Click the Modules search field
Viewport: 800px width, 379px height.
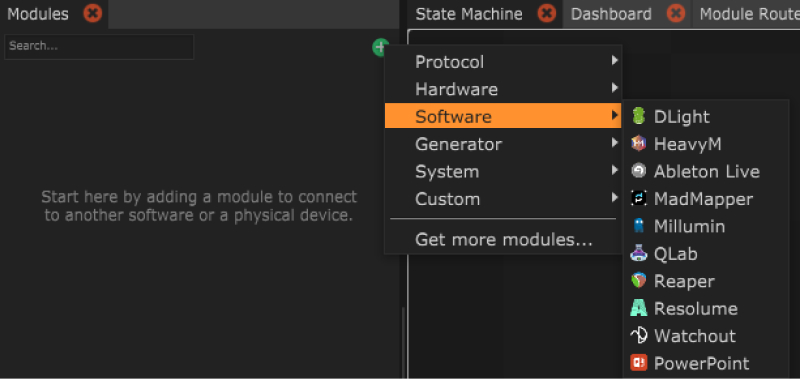99,46
